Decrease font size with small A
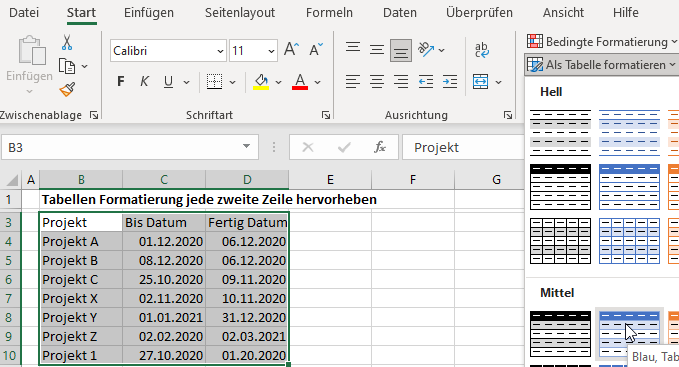This screenshot has height=367, width=679. (x=316, y=49)
